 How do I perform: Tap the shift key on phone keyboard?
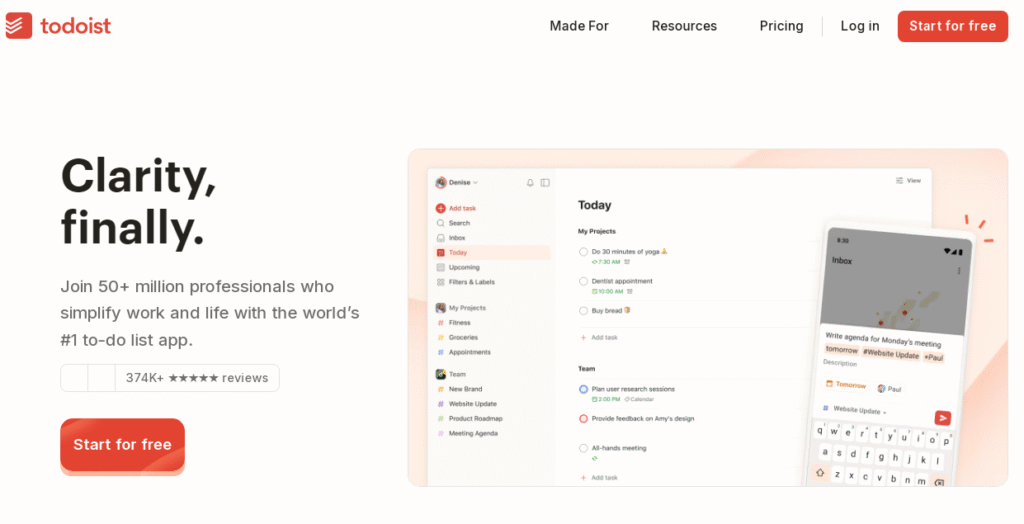point(820,472)
